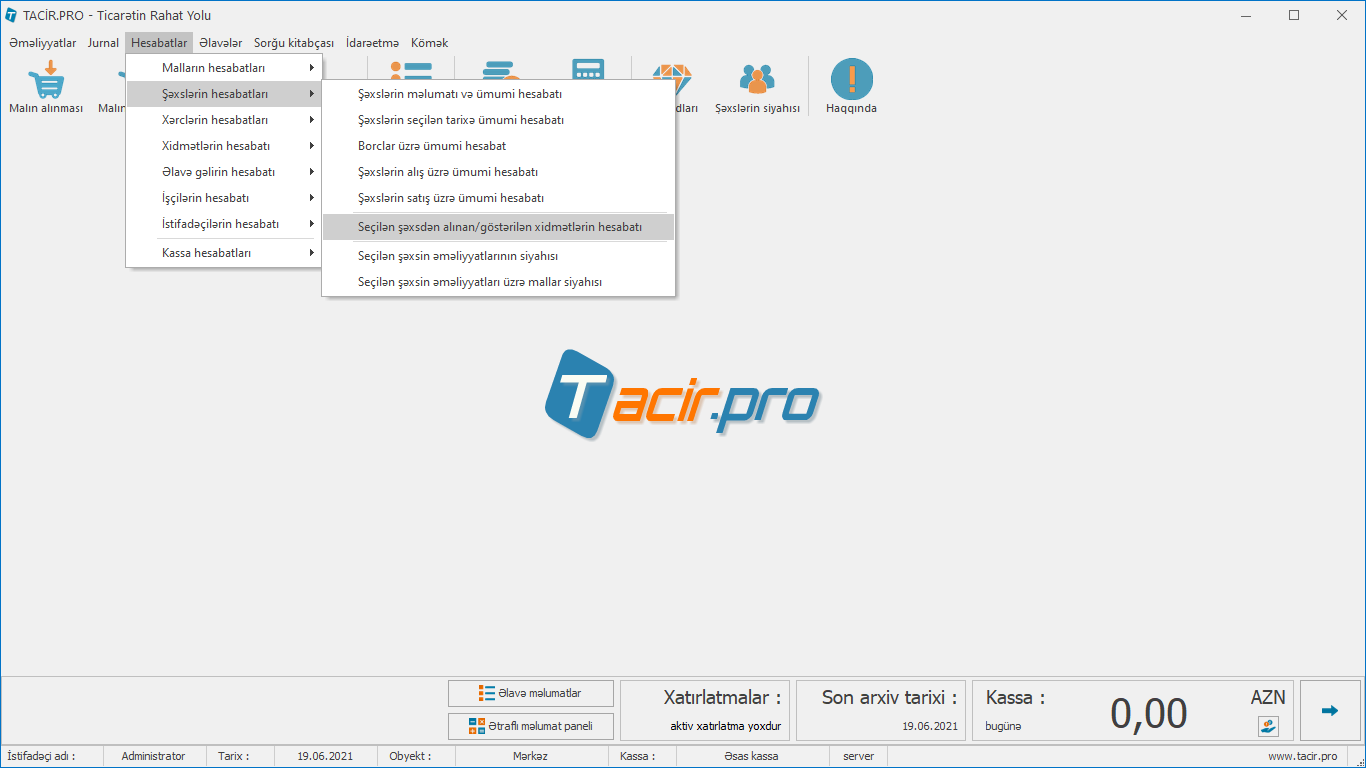This screenshot has height=768, width=1366.
Task: Click the Haqqında exclamation icon
Action: [x=851, y=80]
